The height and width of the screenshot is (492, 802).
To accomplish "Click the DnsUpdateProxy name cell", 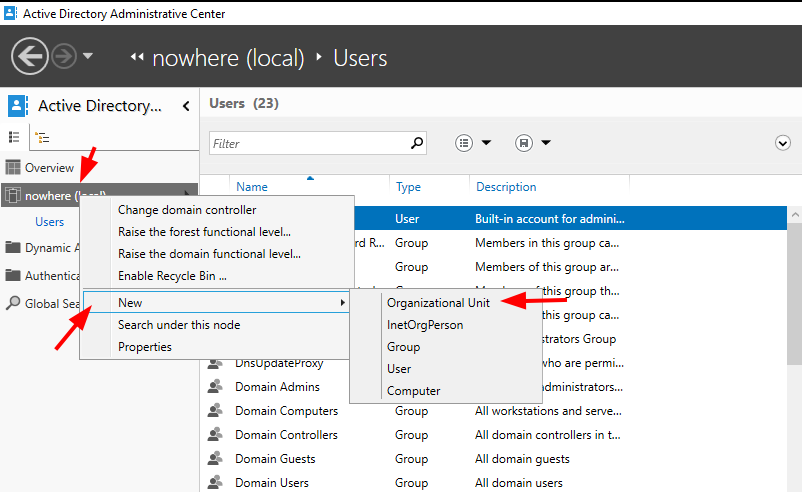I will (x=279, y=364).
